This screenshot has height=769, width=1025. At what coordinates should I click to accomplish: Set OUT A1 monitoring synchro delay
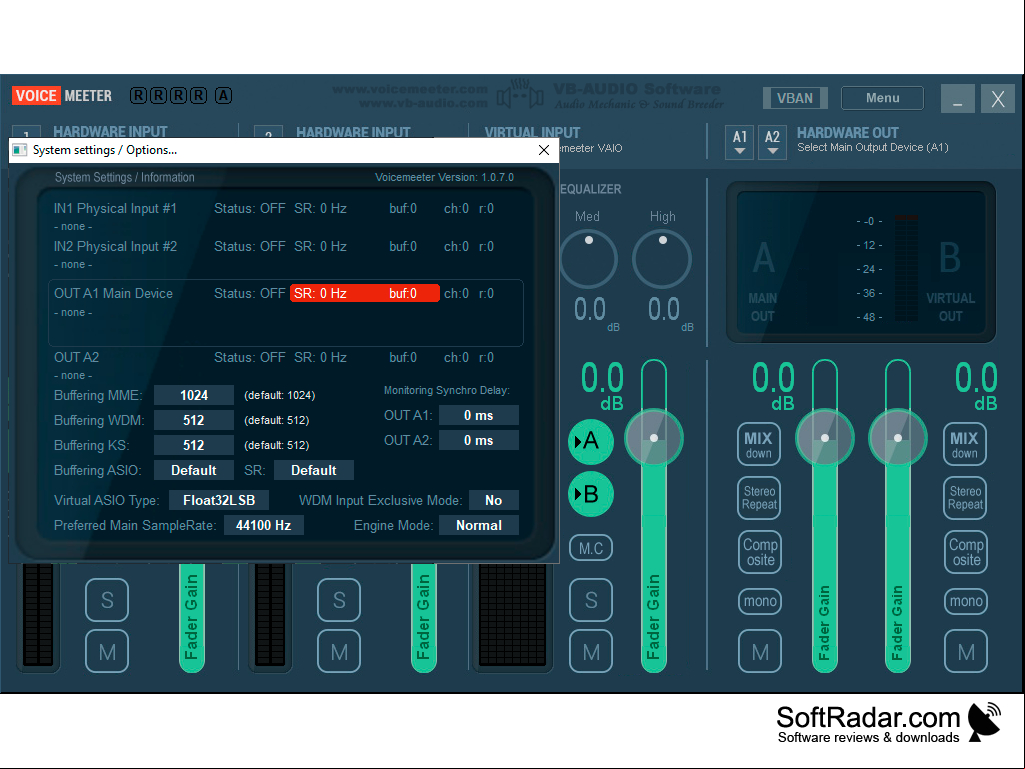pyautogui.click(x=479, y=415)
